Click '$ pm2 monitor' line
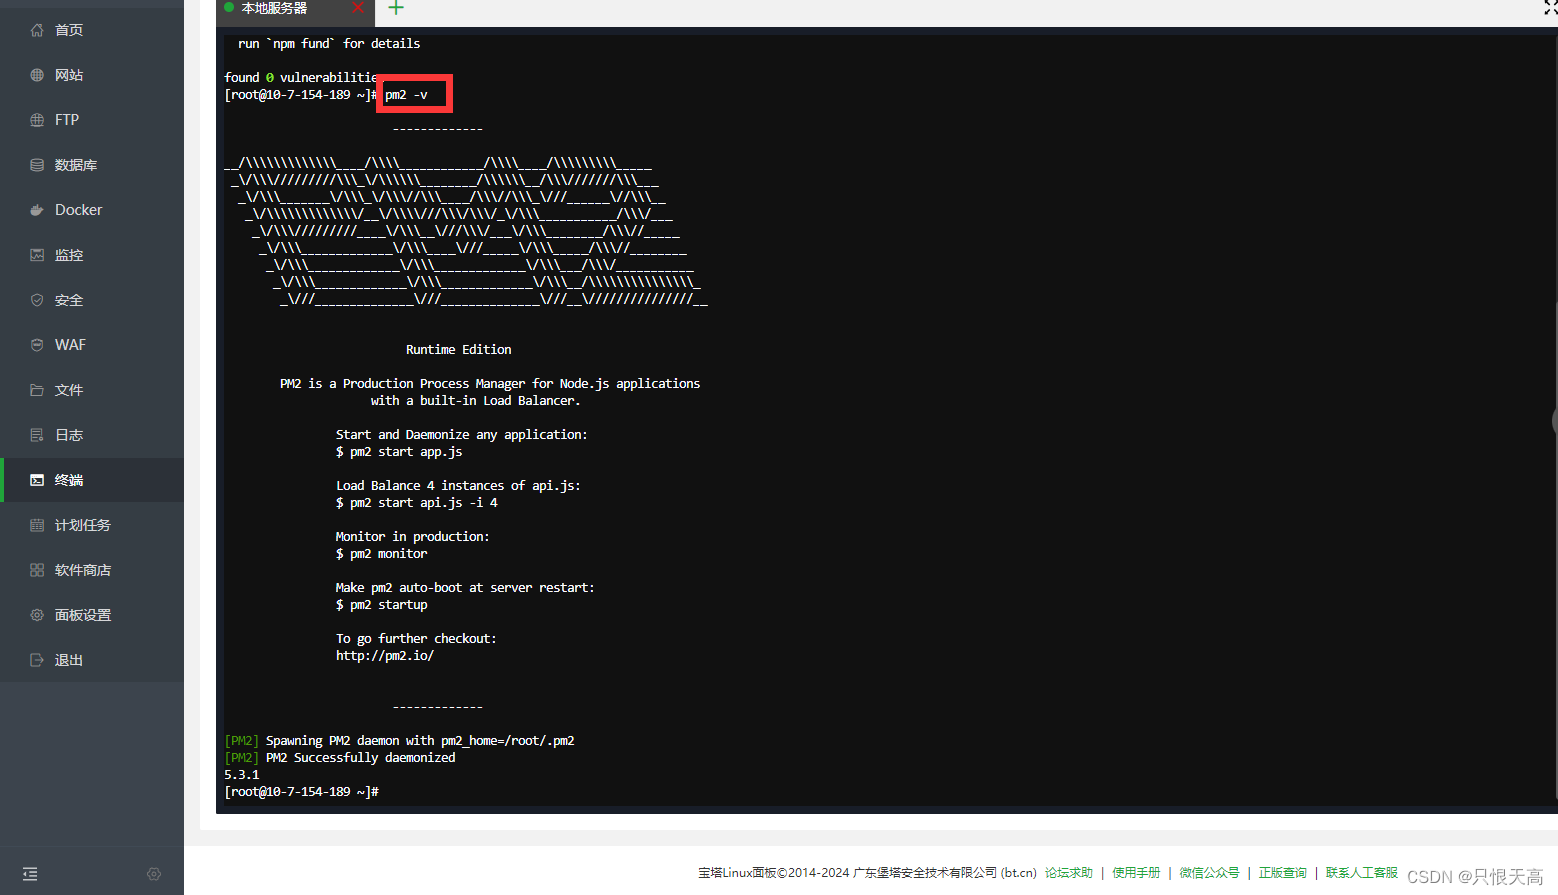1558x895 pixels. pos(382,554)
